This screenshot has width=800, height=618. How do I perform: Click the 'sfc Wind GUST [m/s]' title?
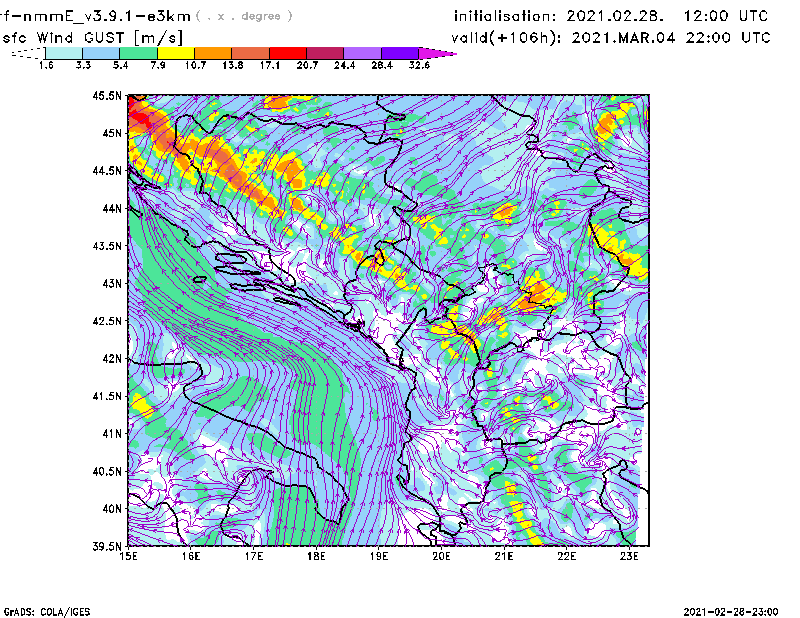92,38
